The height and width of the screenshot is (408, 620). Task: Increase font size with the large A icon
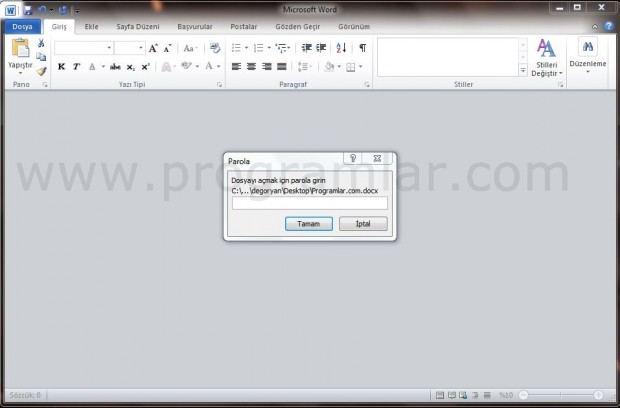153,48
